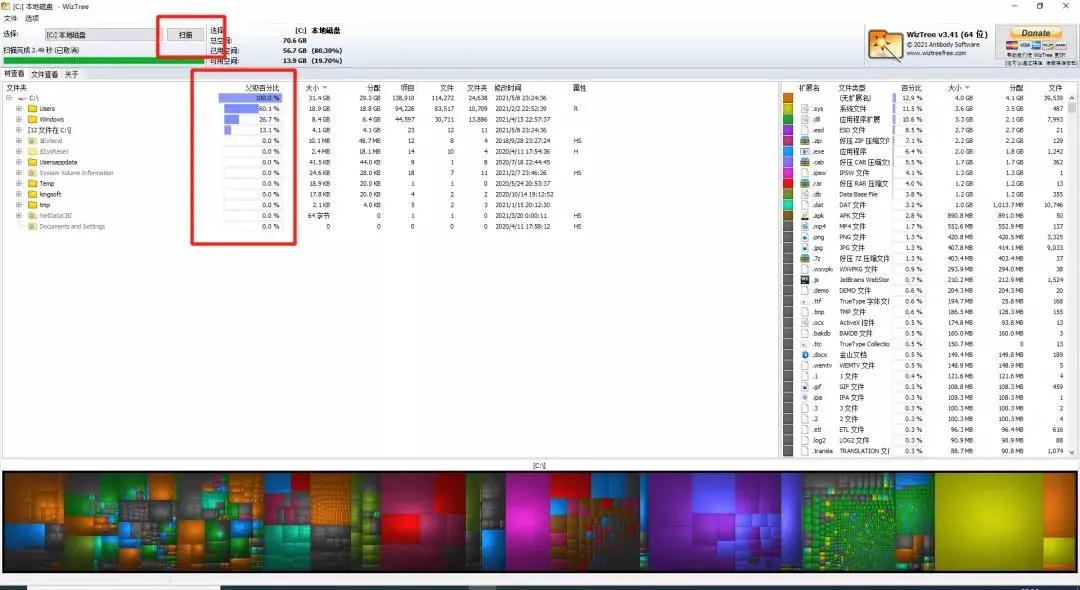Collapse the C:\ root tree node
The height and width of the screenshot is (590, 1080).
pyautogui.click(x=9, y=98)
